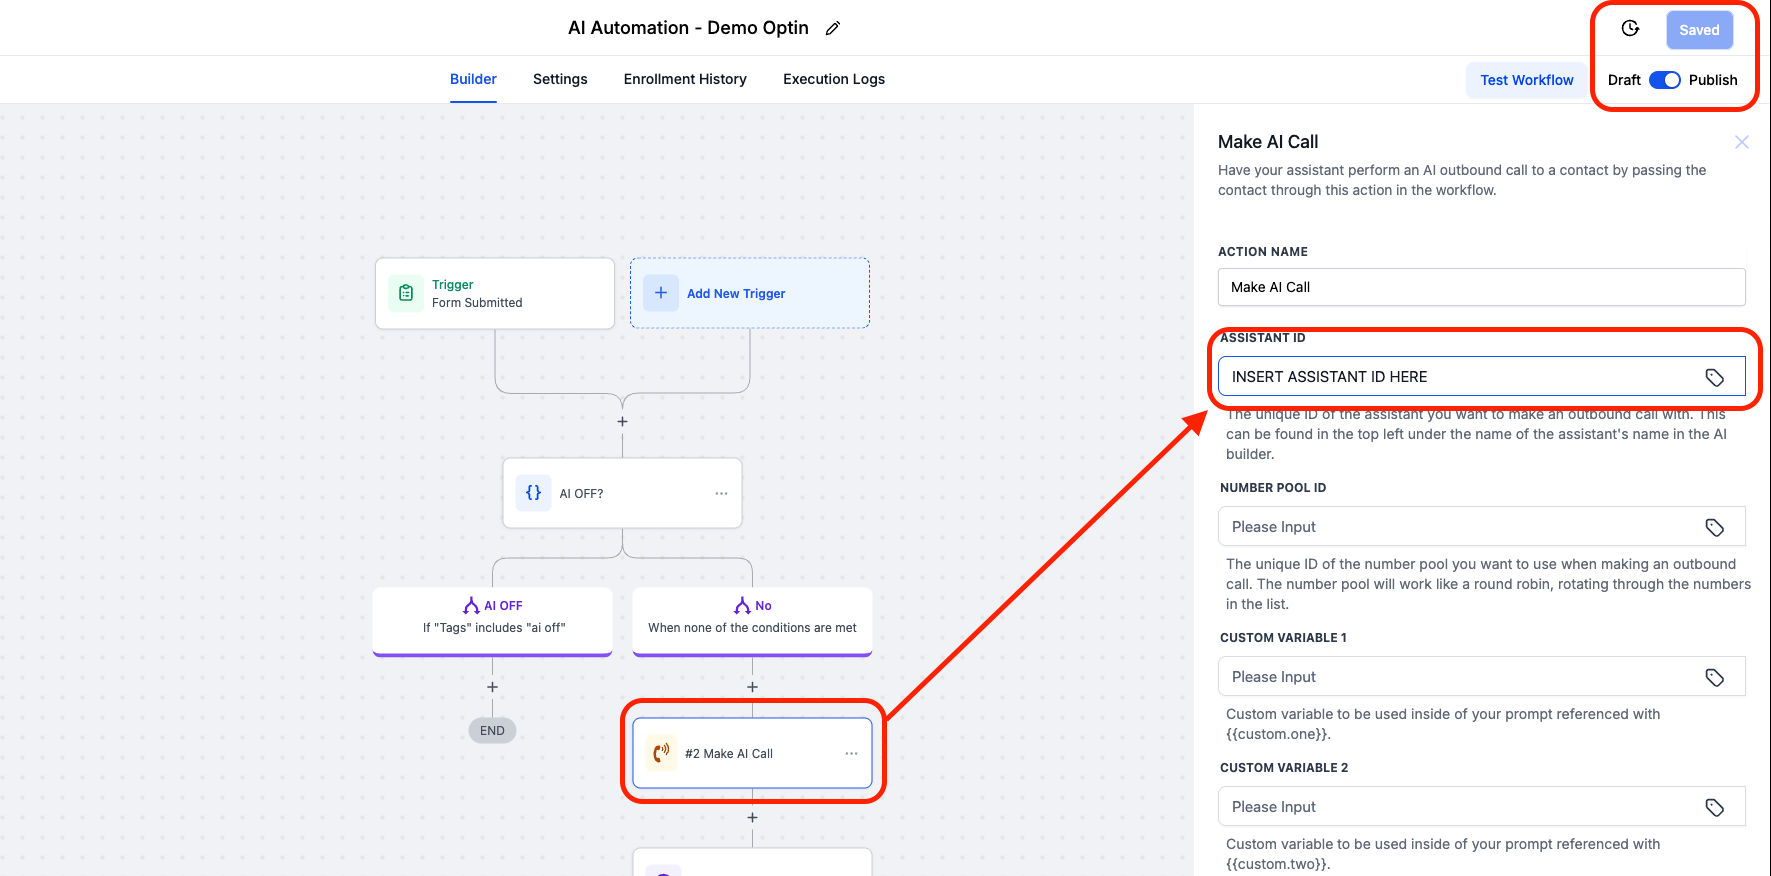Click the tag icon in Custom Variable 1 field
Viewport: 1771px width, 876px height.
1714,677
